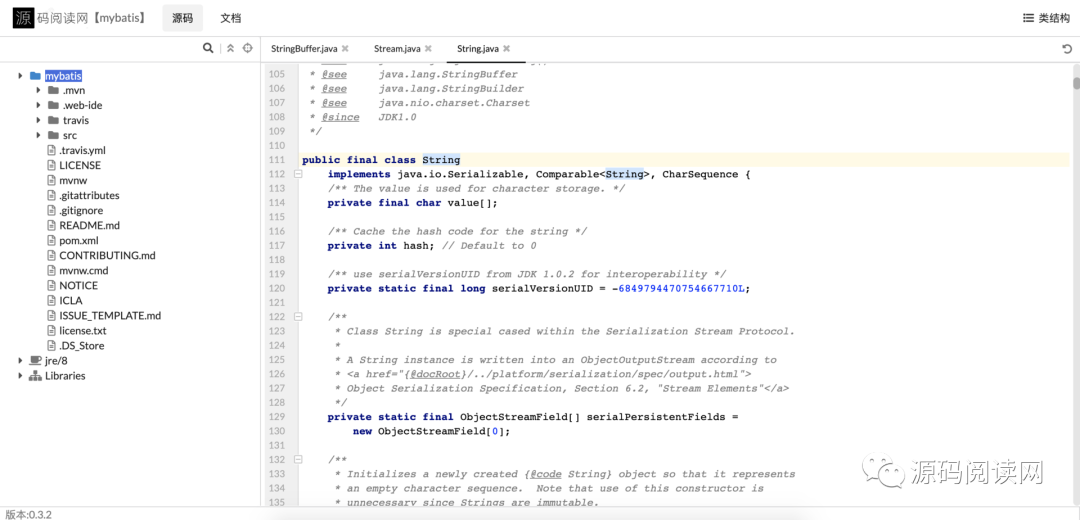Click java.lang.StringBuilder reference on line 106

(x=451, y=89)
